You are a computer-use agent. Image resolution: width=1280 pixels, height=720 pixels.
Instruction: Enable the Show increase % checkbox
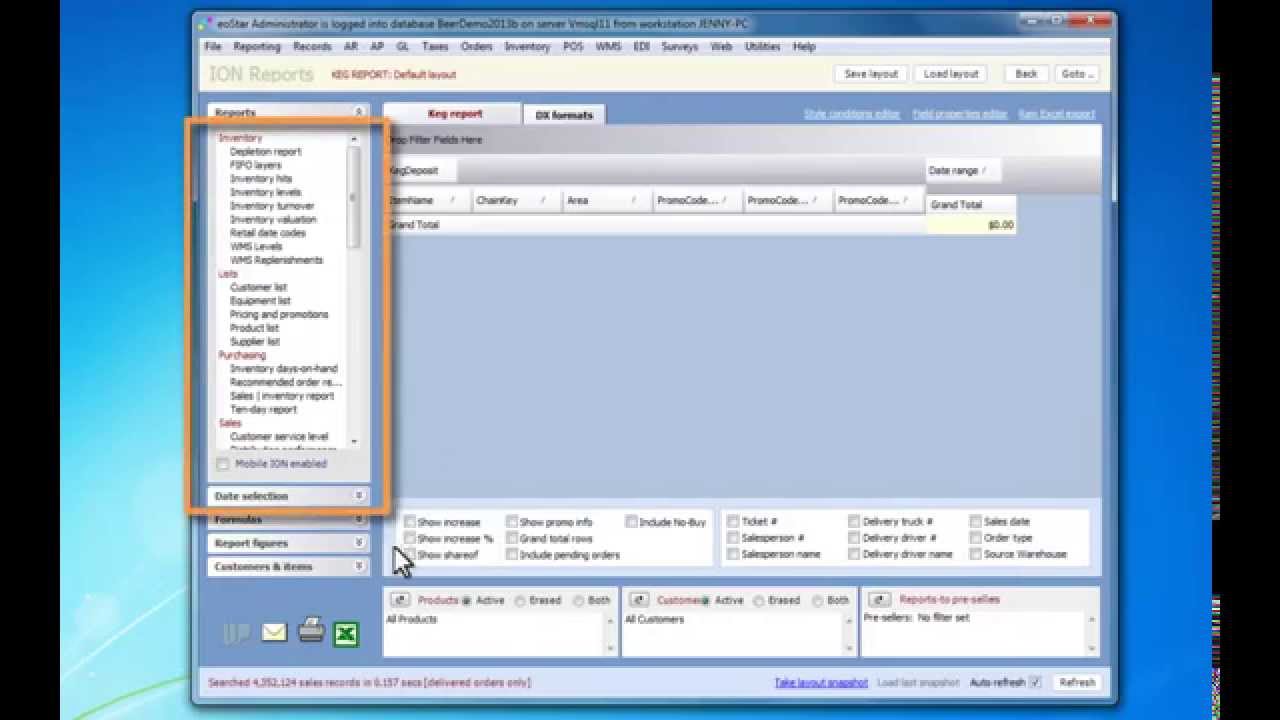point(410,538)
